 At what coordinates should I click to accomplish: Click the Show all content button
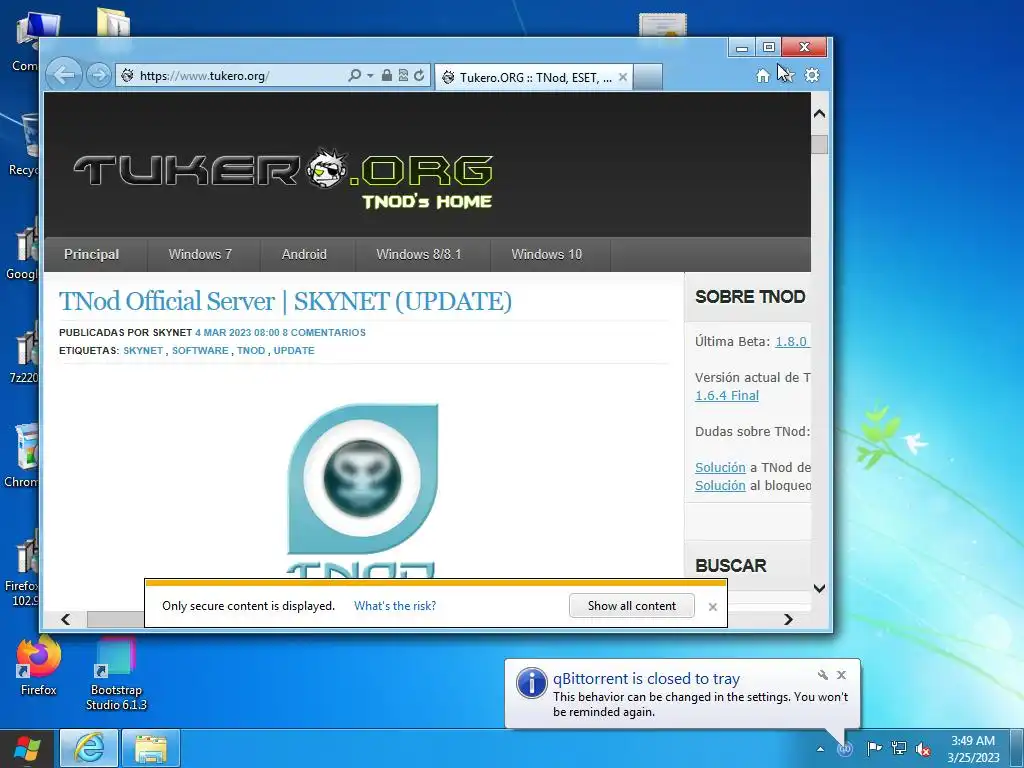pos(632,606)
